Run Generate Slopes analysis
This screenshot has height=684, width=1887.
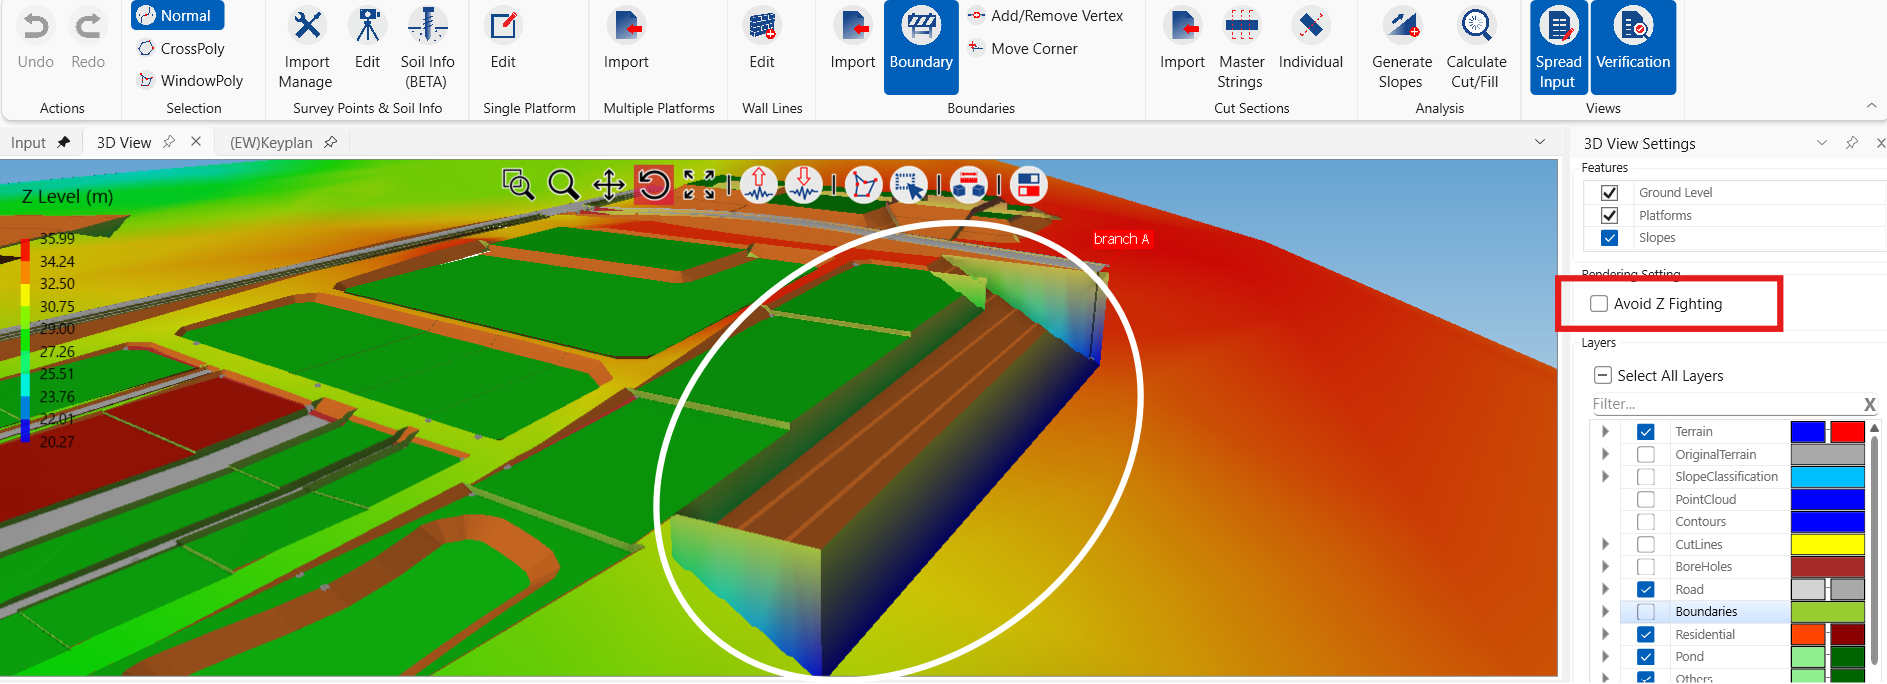click(x=1401, y=48)
